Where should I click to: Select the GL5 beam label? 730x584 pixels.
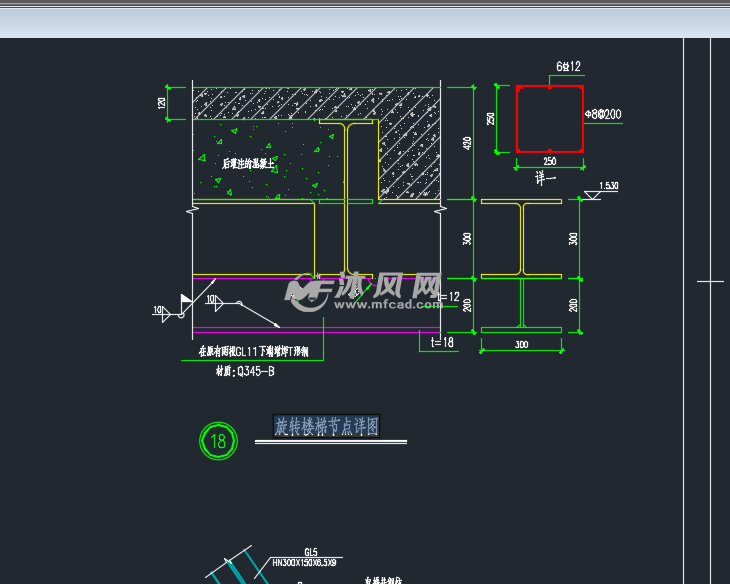tap(311, 552)
